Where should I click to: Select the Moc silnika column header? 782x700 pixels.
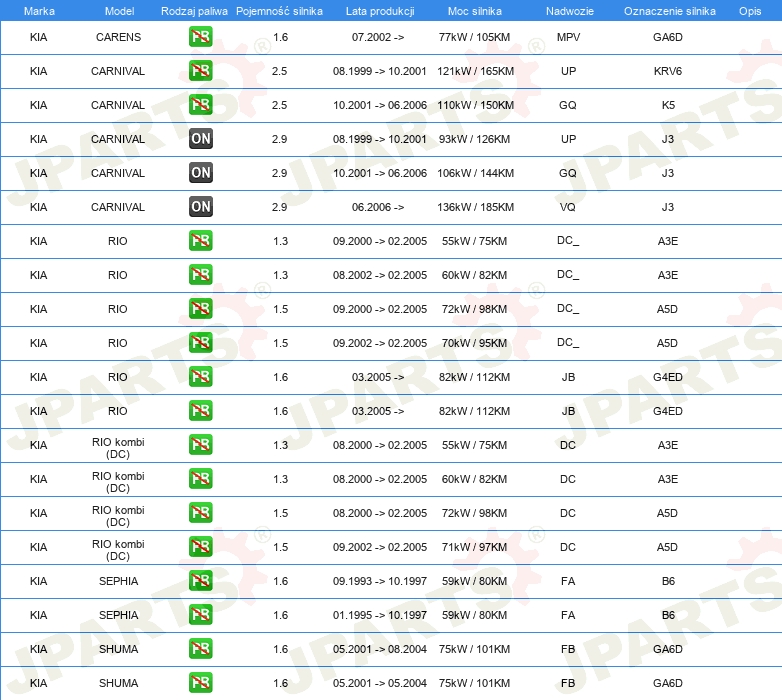point(474,11)
